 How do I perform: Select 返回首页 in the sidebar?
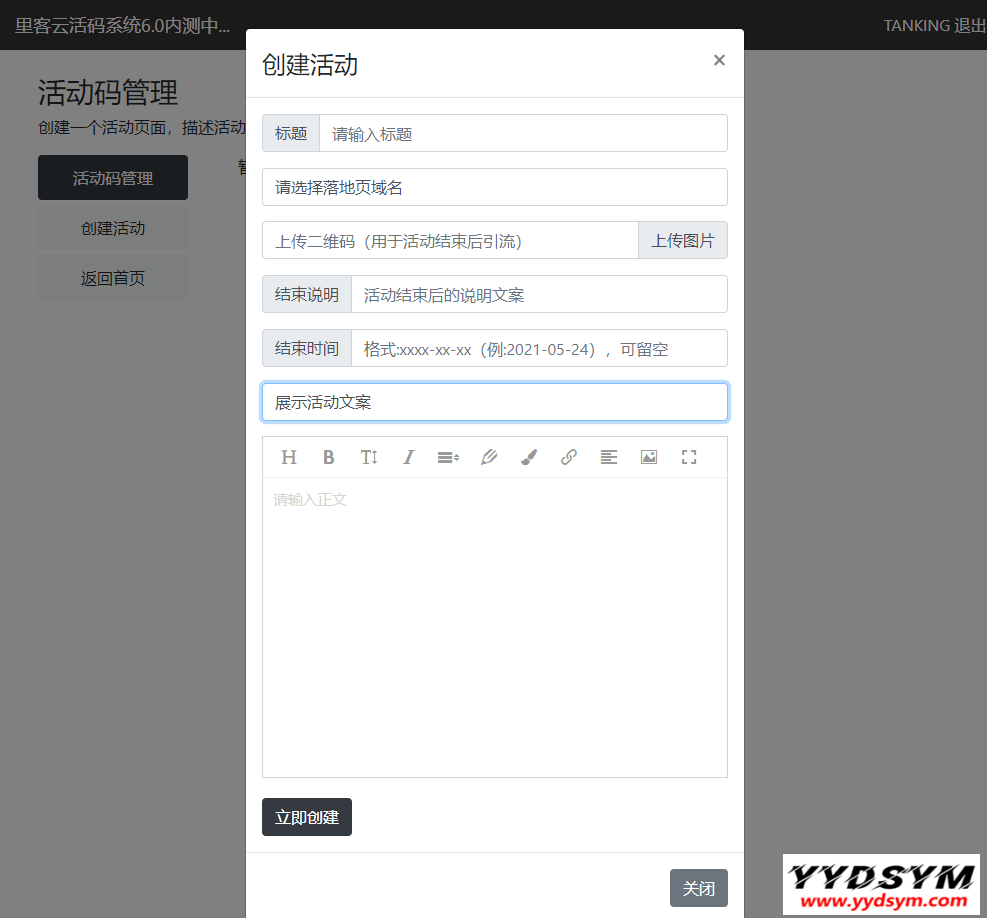coord(113,278)
